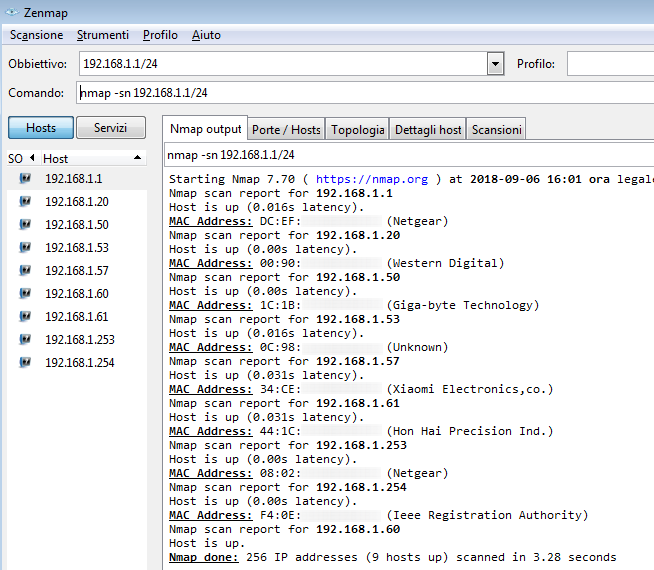Screen dimensions: 654x570
Task: Select host 192.168.1.254 in the list
Action: (79, 362)
